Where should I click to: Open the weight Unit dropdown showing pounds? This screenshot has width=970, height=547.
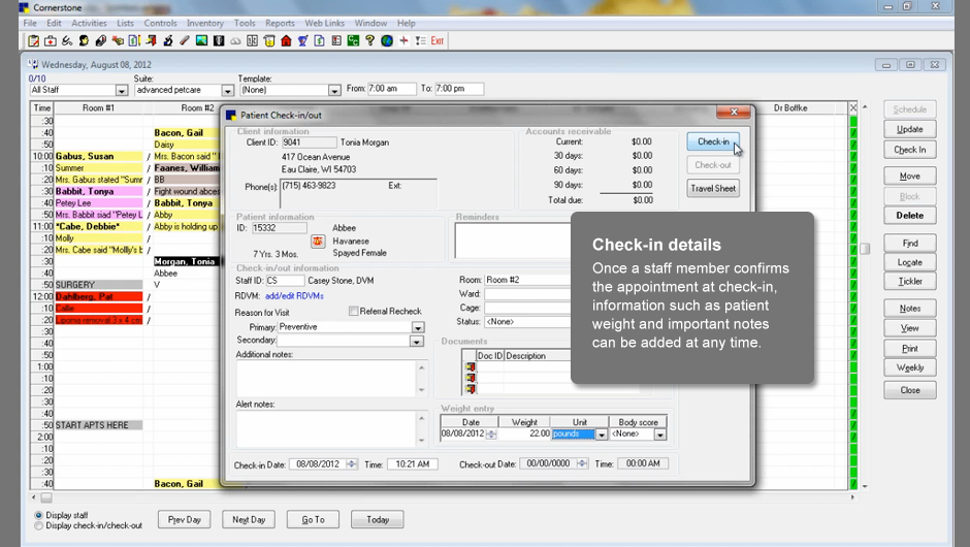601,434
